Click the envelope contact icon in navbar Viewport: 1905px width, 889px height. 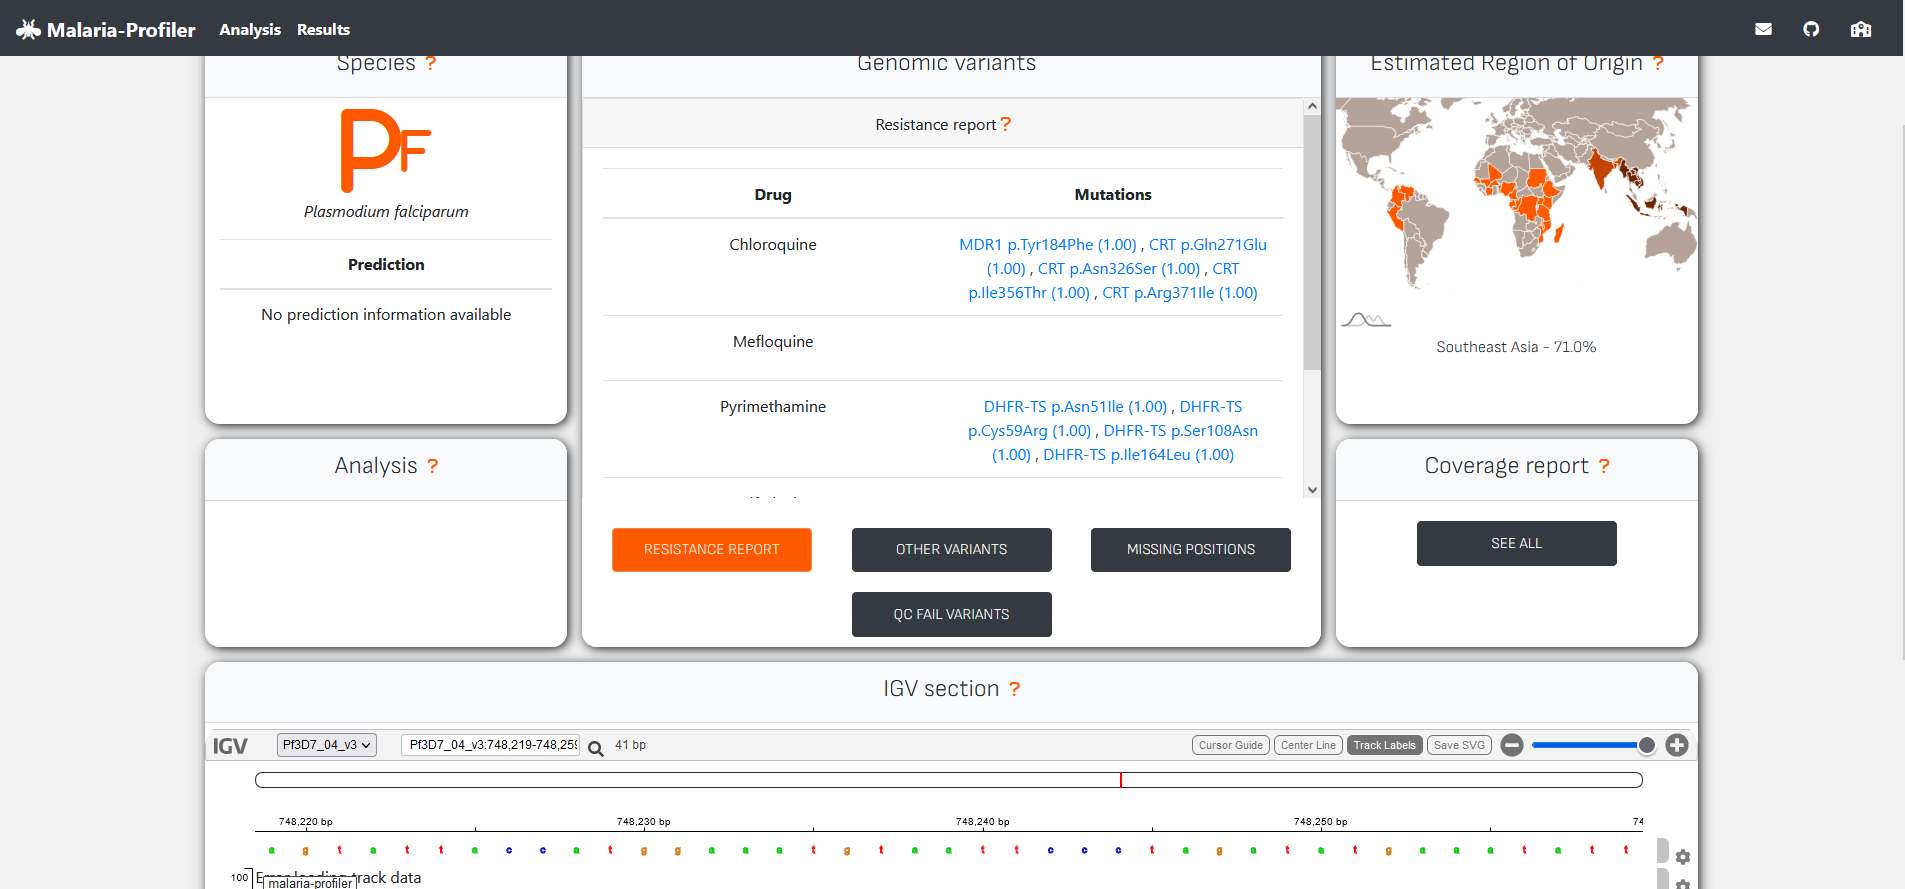pos(1763,29)
